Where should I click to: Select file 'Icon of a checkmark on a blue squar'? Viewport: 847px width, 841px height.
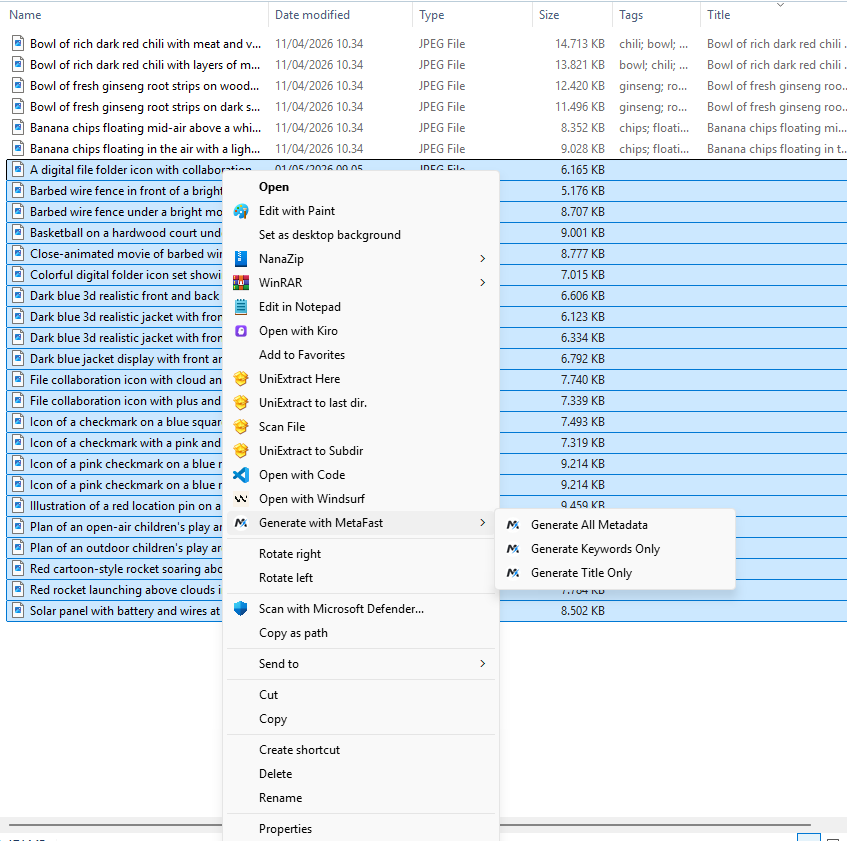[x=126, y=422]
